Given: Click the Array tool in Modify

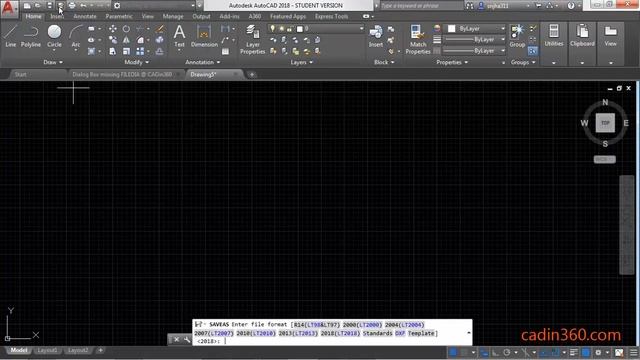Looking at the screenshot, I should (140, 51).
